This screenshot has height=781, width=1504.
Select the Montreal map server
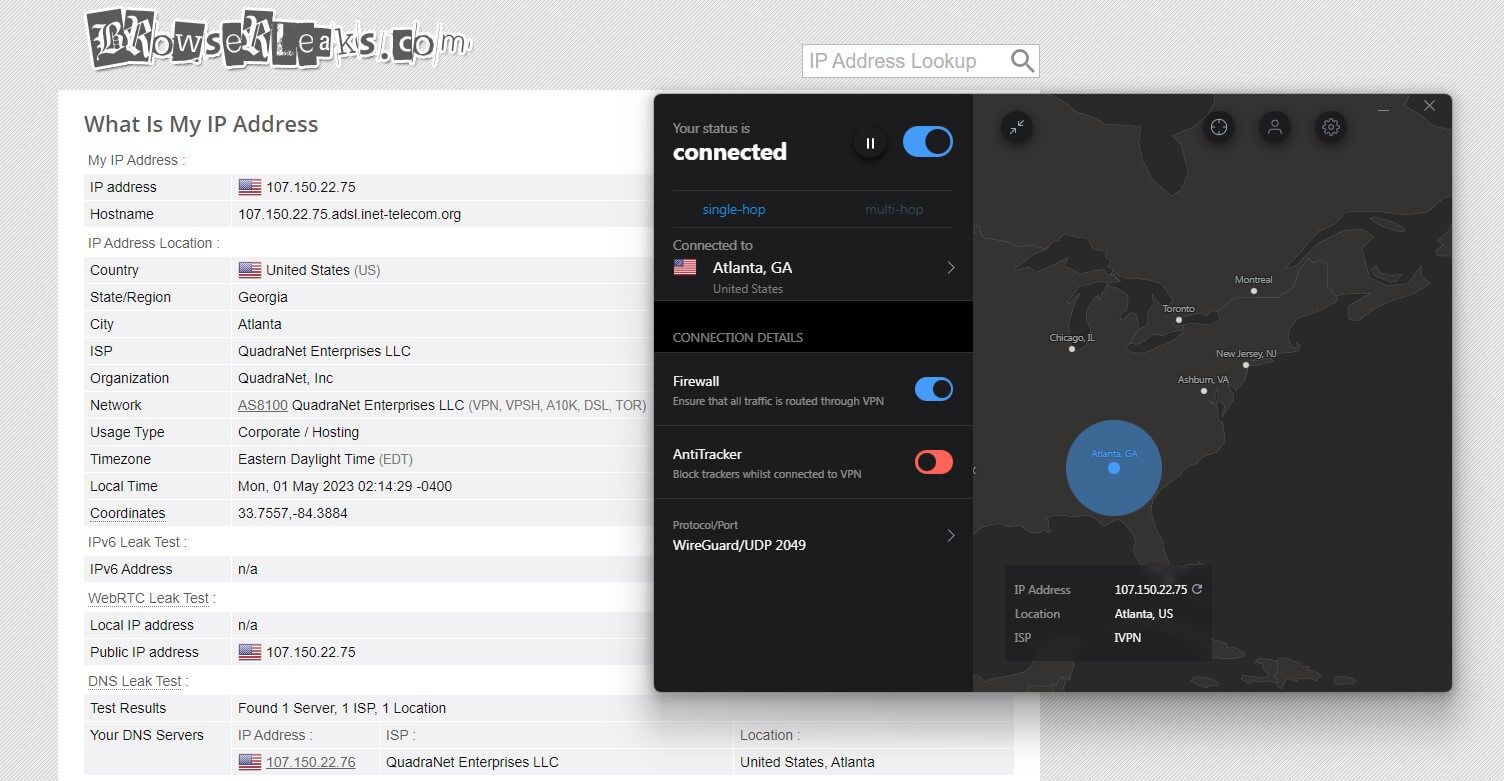[x=1254, y=291]
